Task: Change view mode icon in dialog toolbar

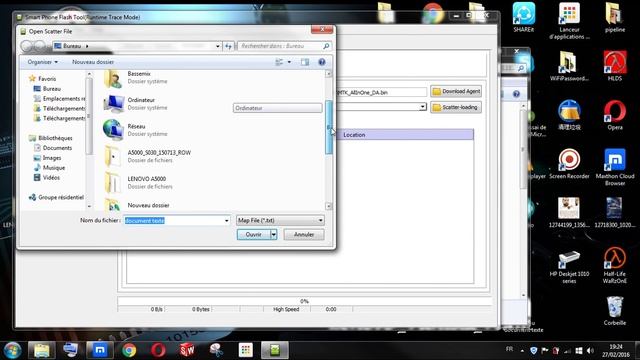Action: click(x=279, y=62)
